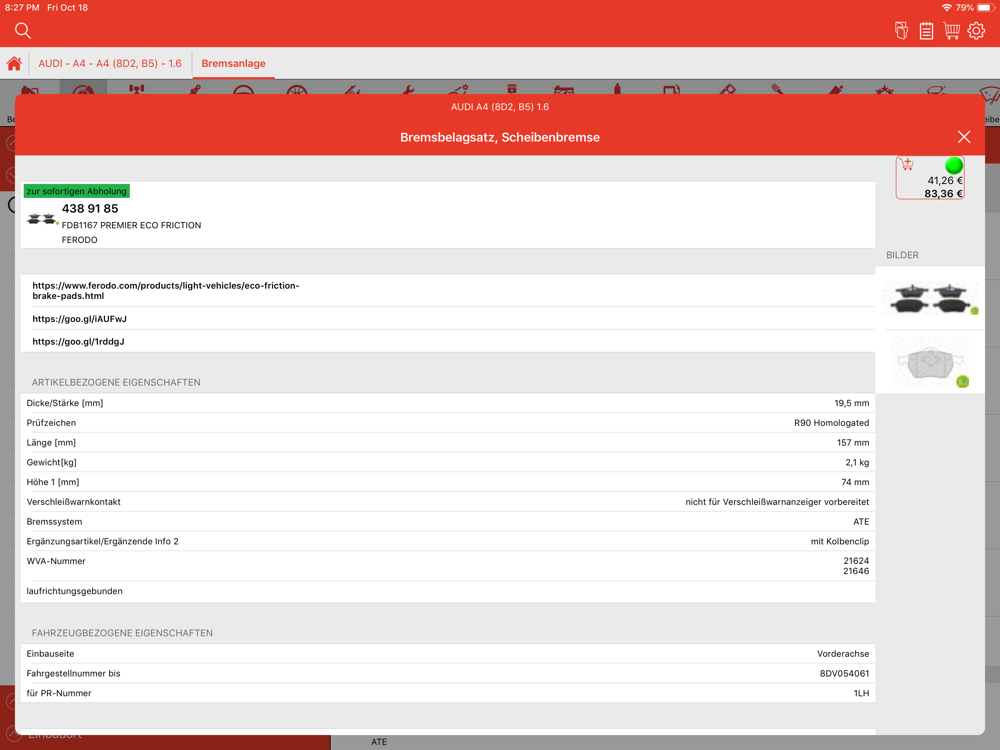Select the value '157 mm'
Image resolution: width=1000 pixels, height=750 pixels.
tap(853, 443)
